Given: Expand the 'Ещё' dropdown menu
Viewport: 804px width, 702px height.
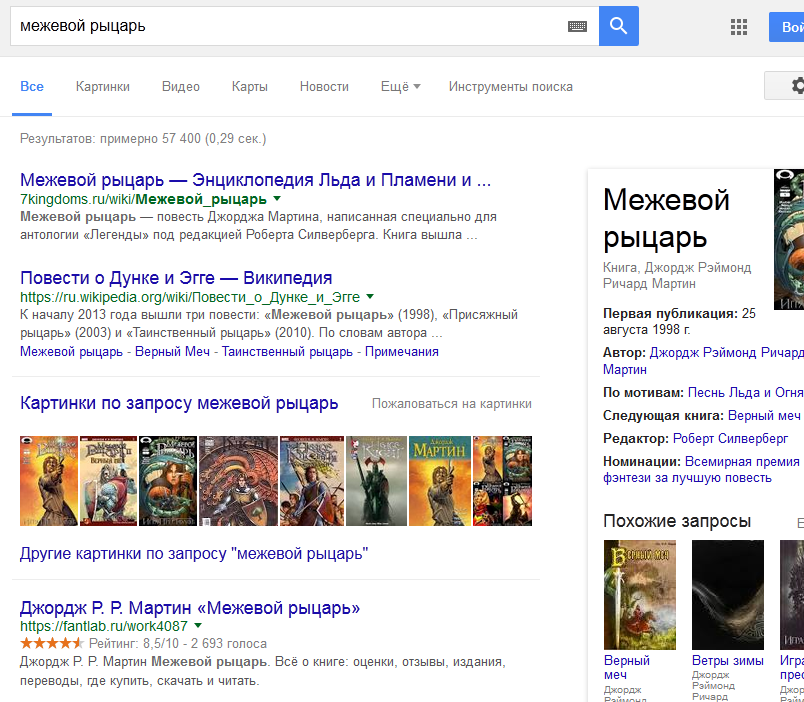Looking at the screenshot, I should [400, 87].
